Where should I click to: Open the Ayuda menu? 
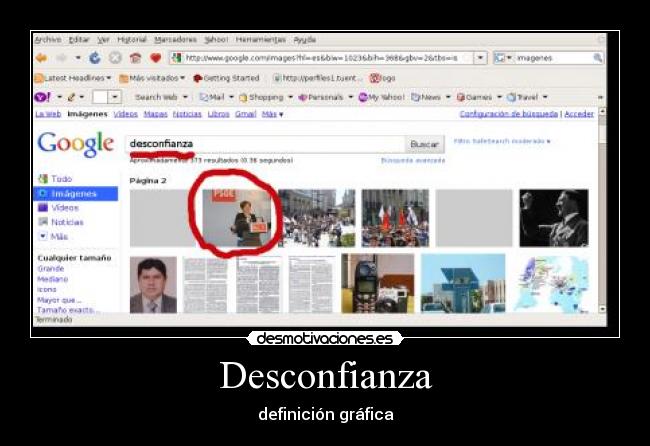305,40
